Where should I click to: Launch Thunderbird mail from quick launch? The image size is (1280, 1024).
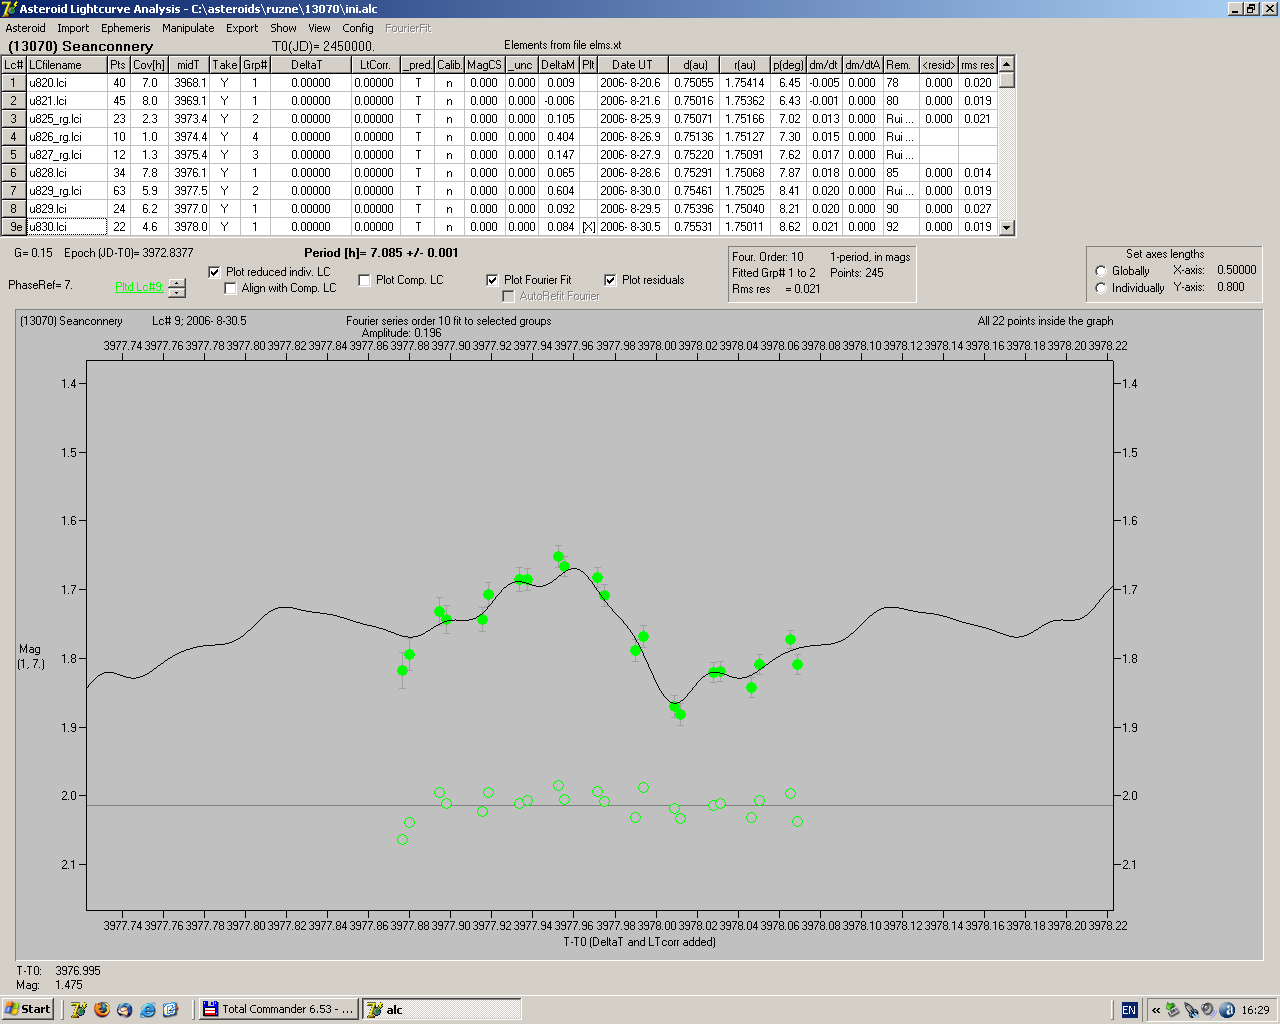point(125,1009)
